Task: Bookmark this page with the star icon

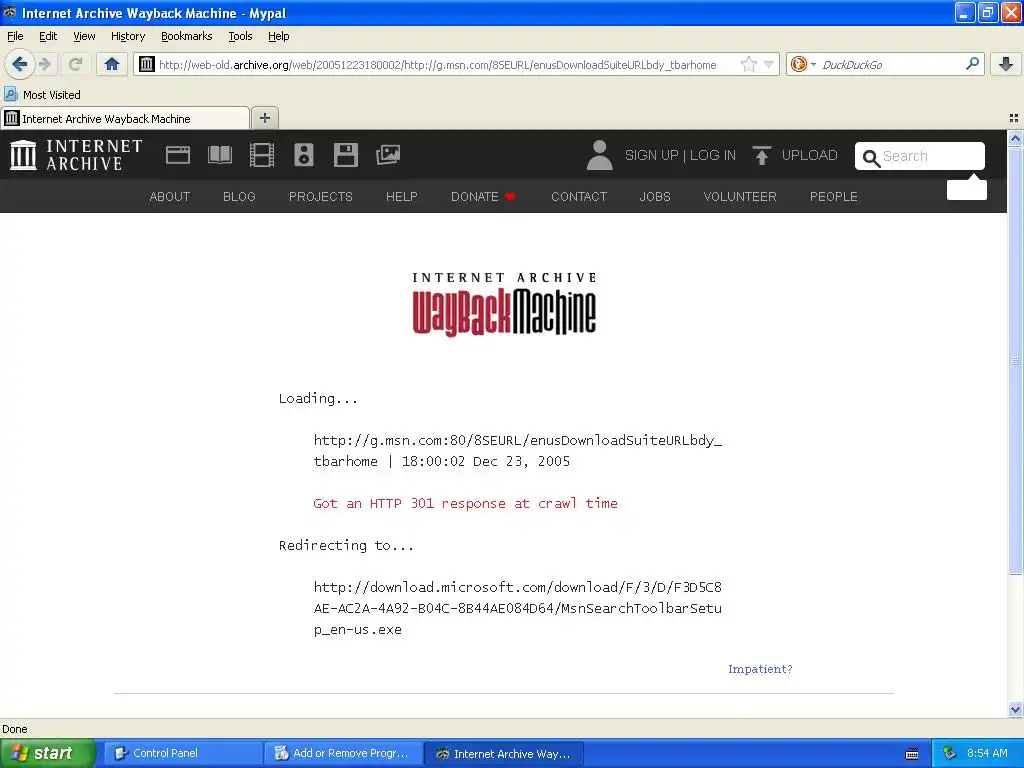Action: click(x=748, y=64)
